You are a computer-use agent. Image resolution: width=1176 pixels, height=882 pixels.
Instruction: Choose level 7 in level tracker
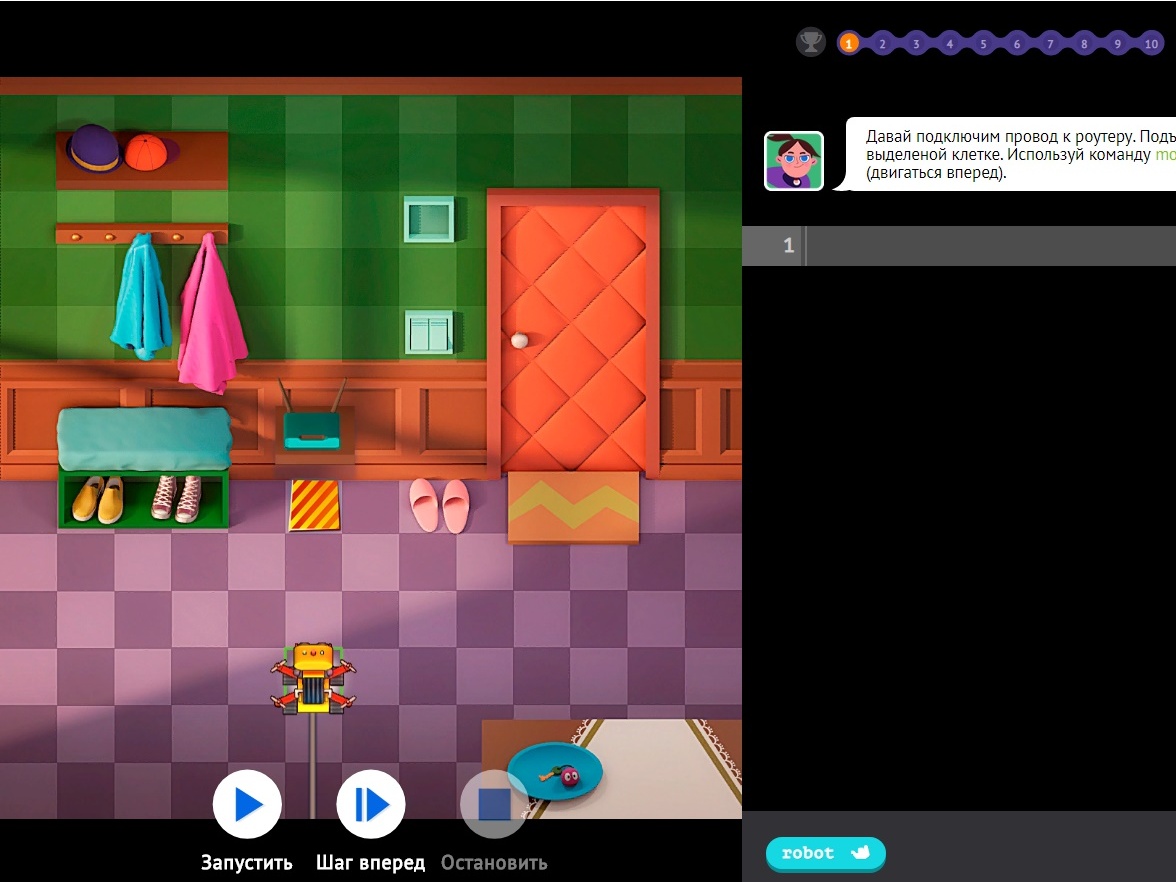coord(1050,43)
